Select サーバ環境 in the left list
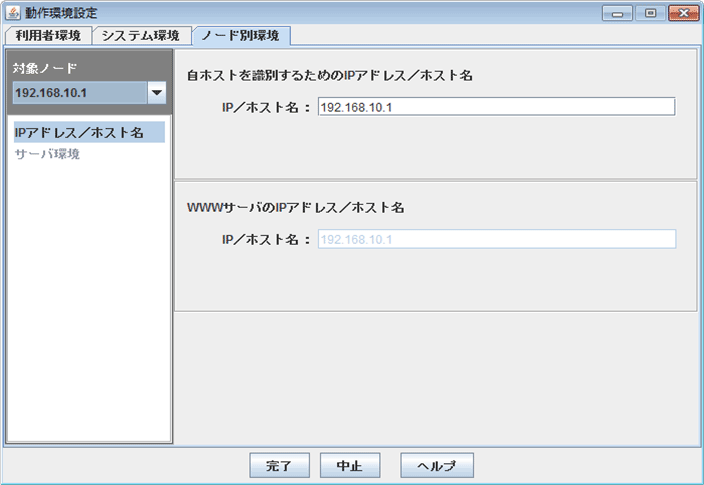704x485 pixels. (x=47, y=154)
